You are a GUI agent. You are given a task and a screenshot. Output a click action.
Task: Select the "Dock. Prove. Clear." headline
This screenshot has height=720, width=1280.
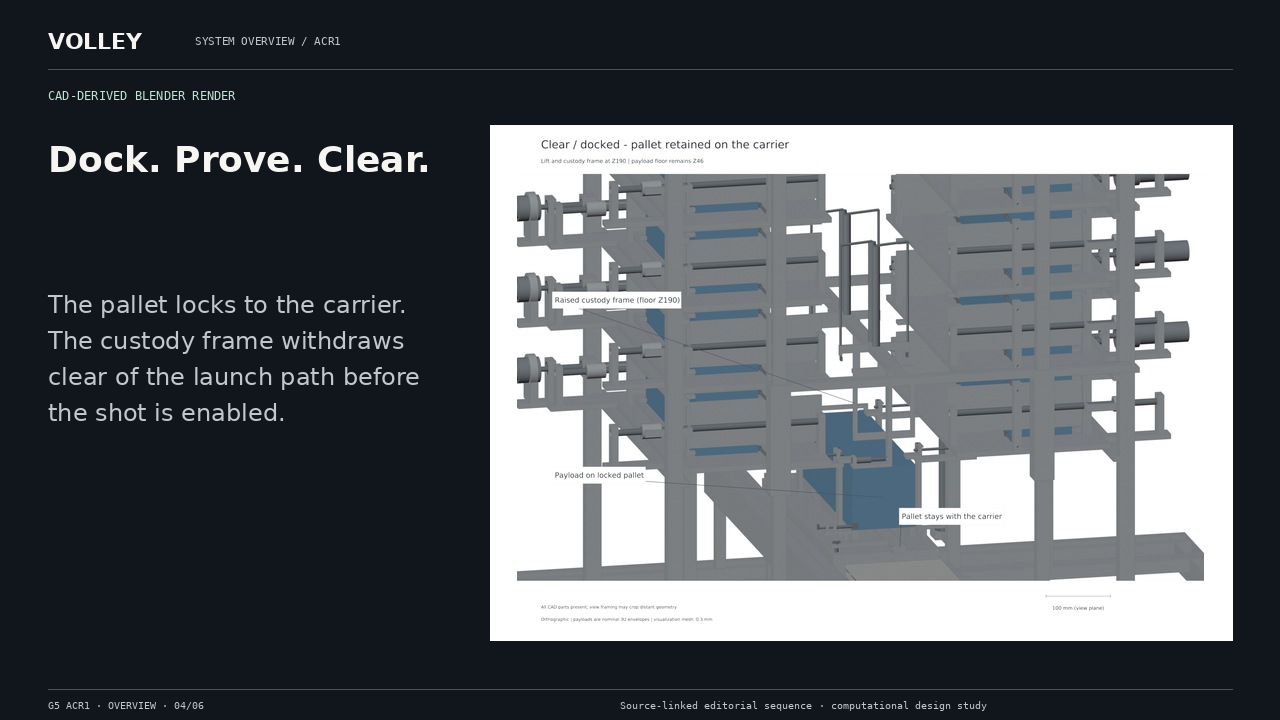[x=239, y=160]
